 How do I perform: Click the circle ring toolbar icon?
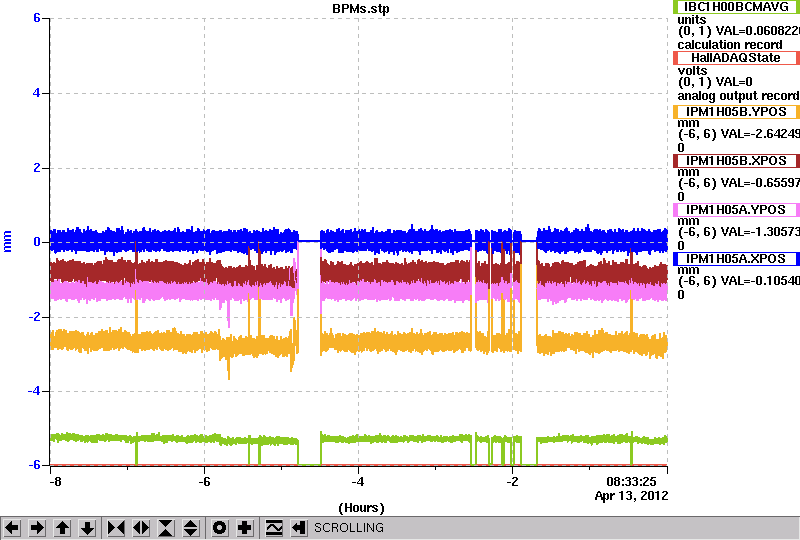tap(219, 528)
